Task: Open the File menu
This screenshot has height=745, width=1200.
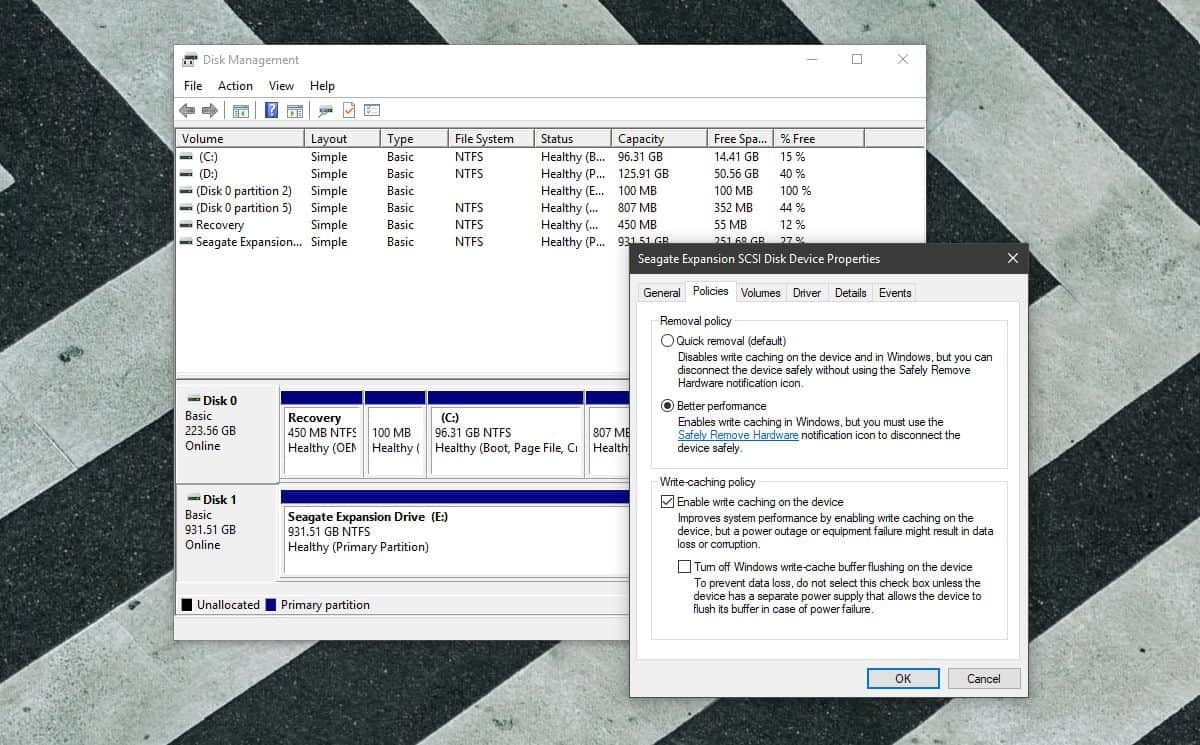Action: point(193,86)
